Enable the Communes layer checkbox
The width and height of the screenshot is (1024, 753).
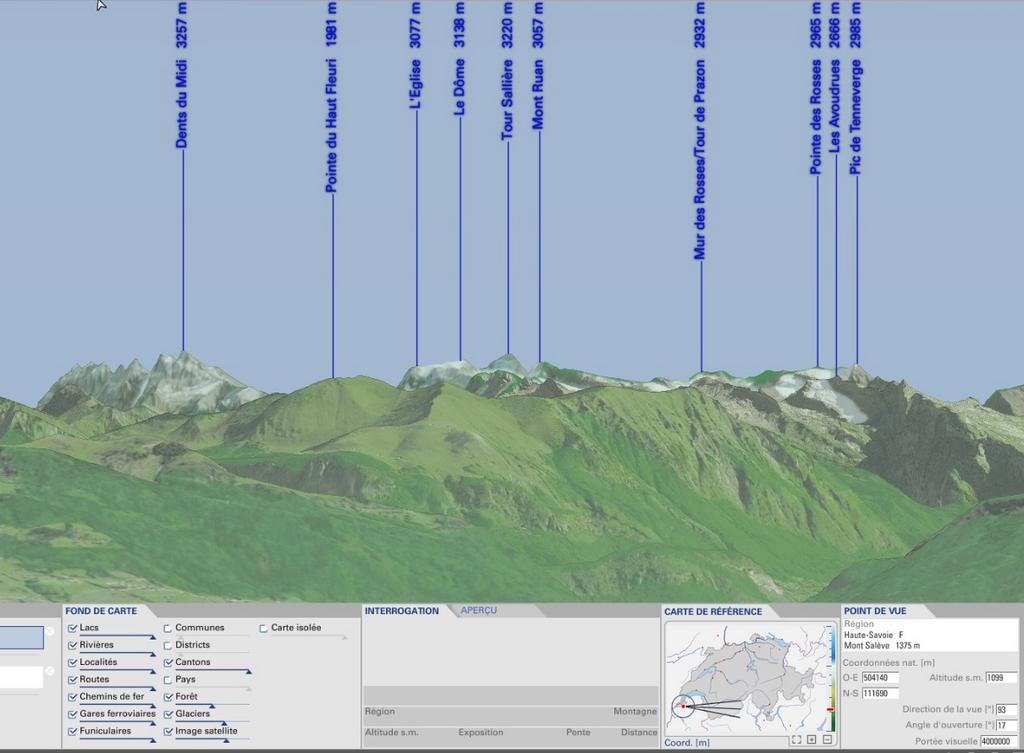click(x=167, y=628)
